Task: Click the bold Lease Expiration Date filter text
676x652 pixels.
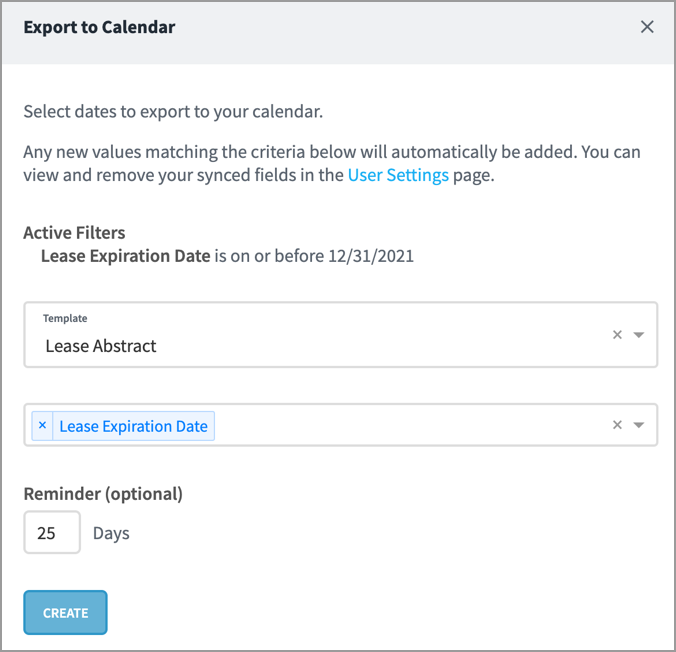Action: (126, 256)
